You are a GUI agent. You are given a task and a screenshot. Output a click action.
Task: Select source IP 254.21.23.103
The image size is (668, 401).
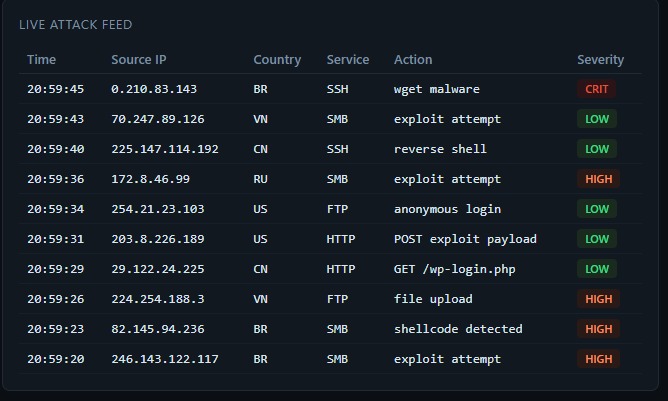[158, 209]
